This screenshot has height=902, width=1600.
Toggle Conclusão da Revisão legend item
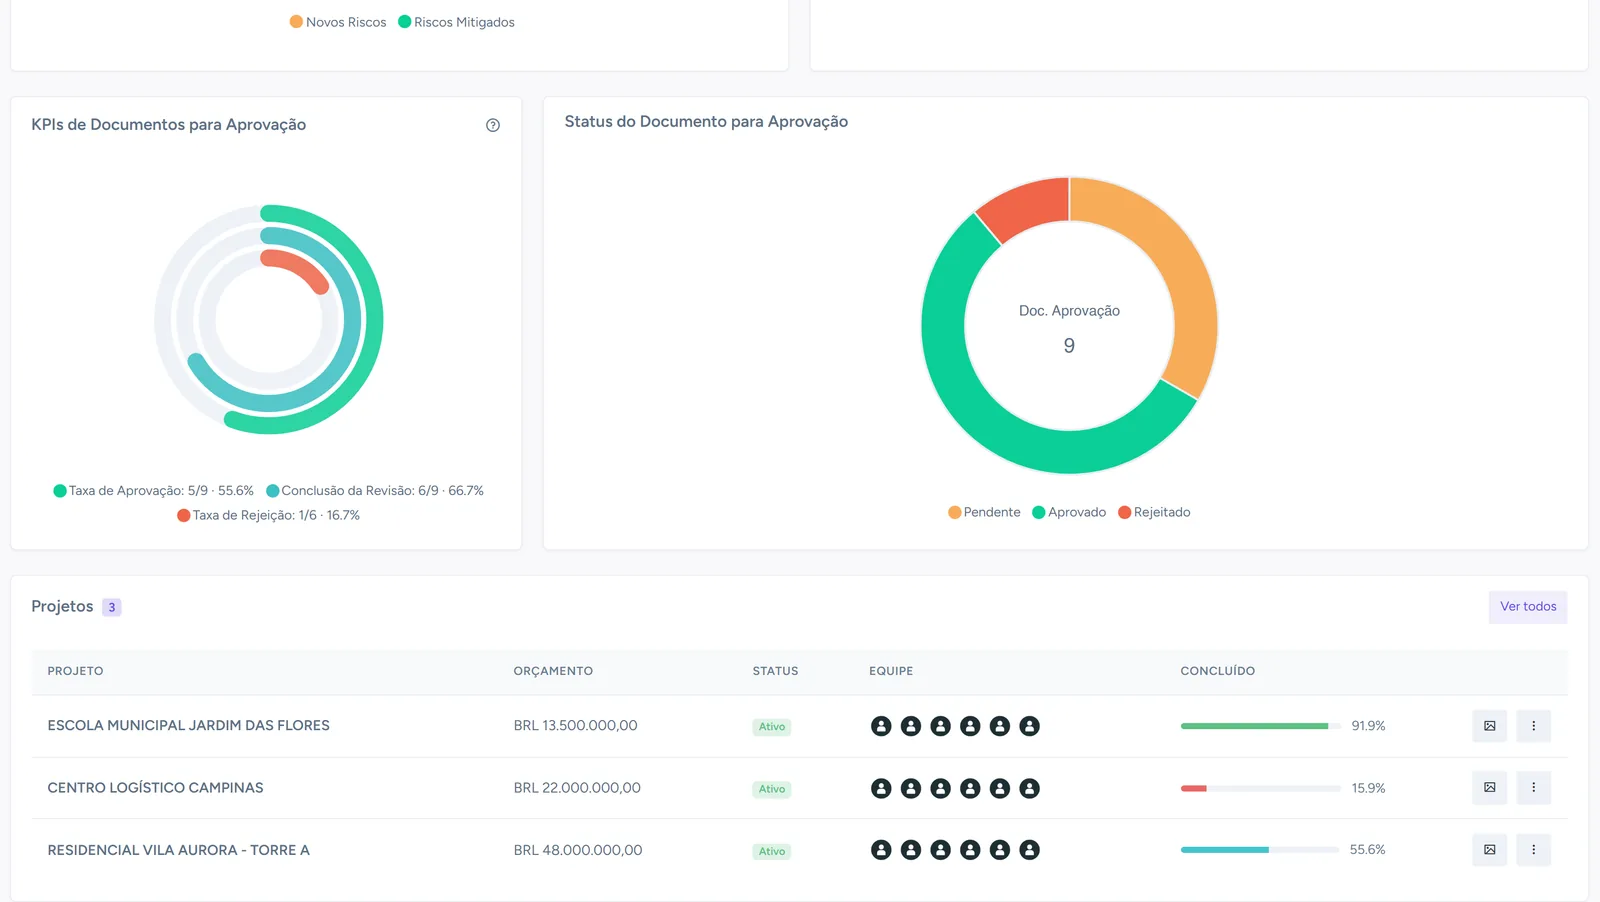click(375, 491)
